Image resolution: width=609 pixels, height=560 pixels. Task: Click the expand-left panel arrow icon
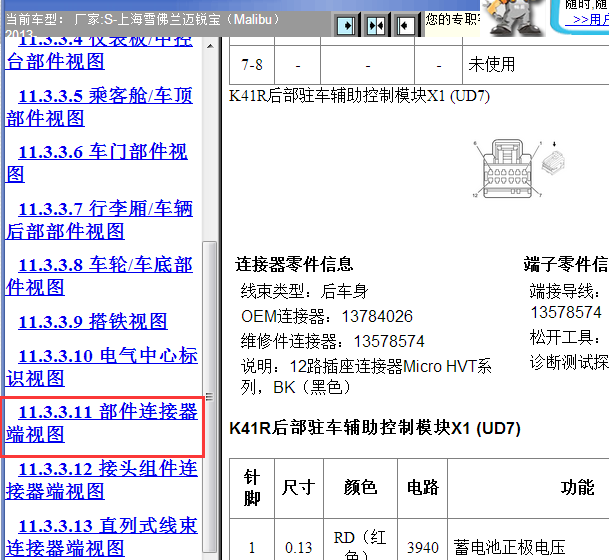click(405, 26)
